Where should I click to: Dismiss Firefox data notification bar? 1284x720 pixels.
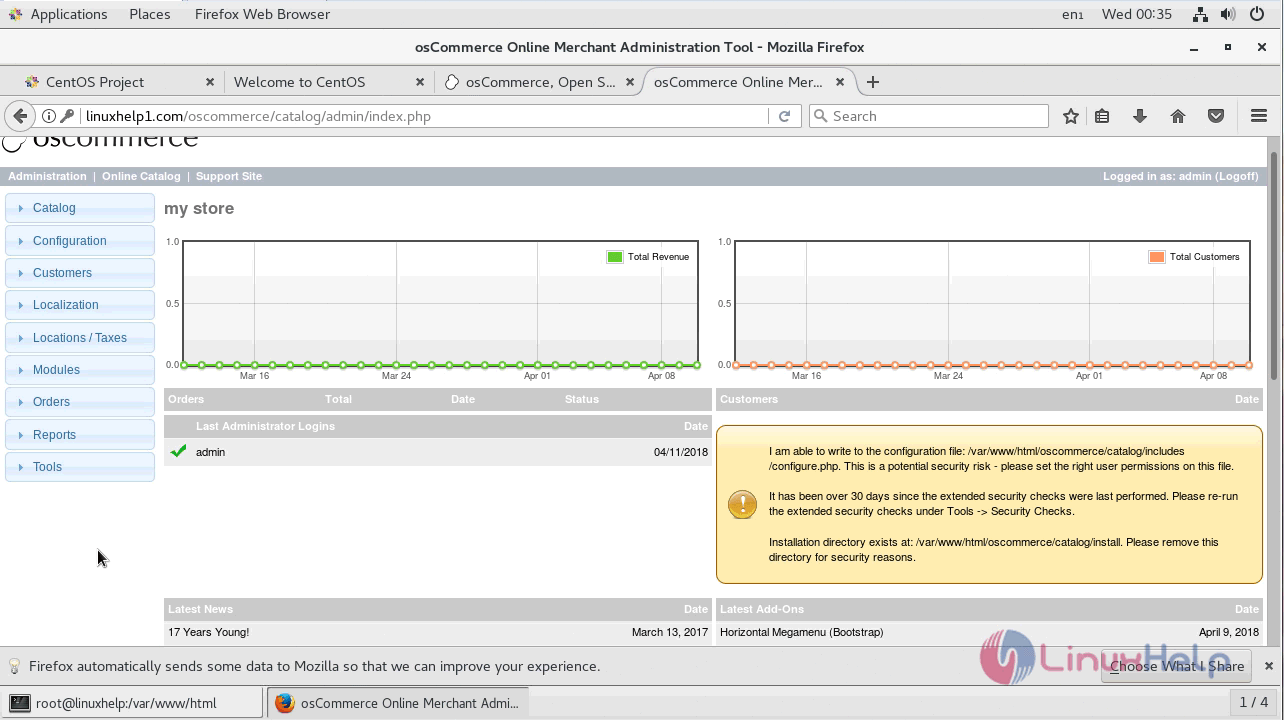click(x=1269, y=666)
